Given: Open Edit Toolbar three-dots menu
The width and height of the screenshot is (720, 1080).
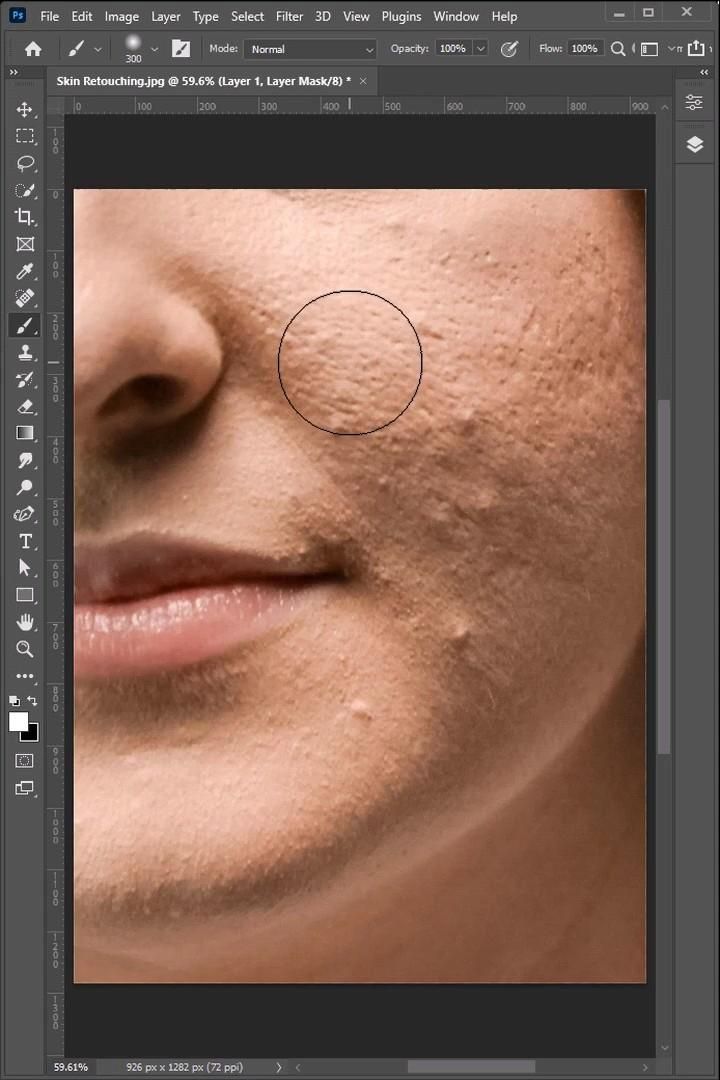Looking at the screenshot, I should 25,676.
